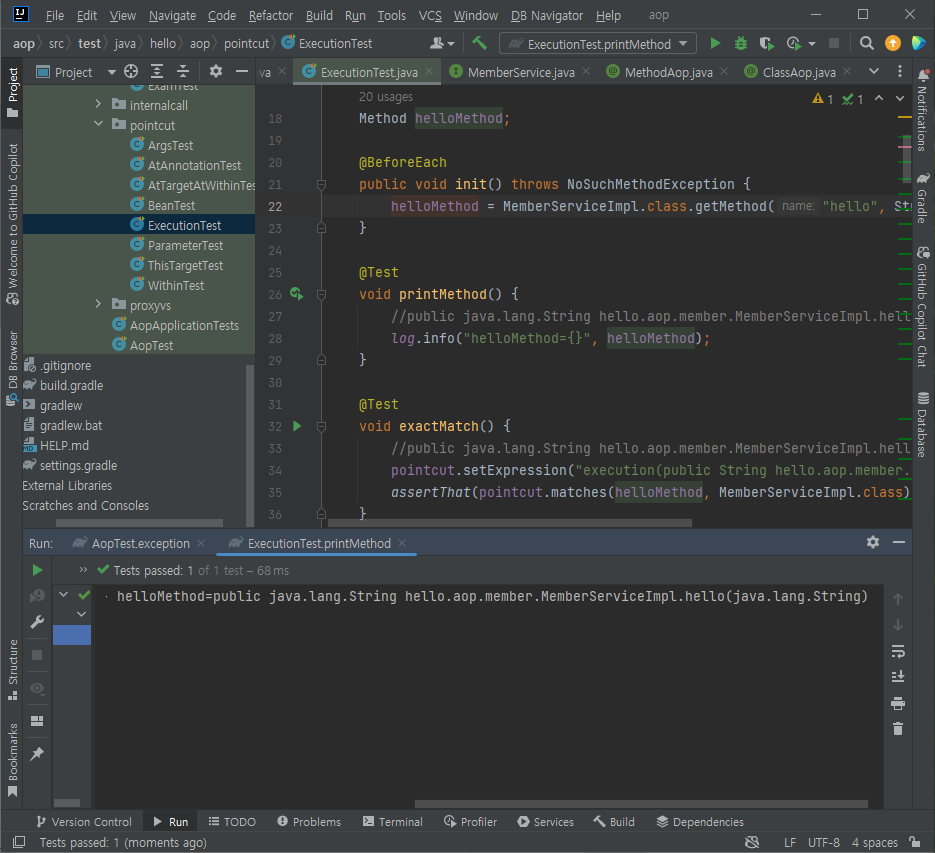Viewport: 935px width, 853px height.
Task: Open the Version Control tool window
Action: point(83,822)
